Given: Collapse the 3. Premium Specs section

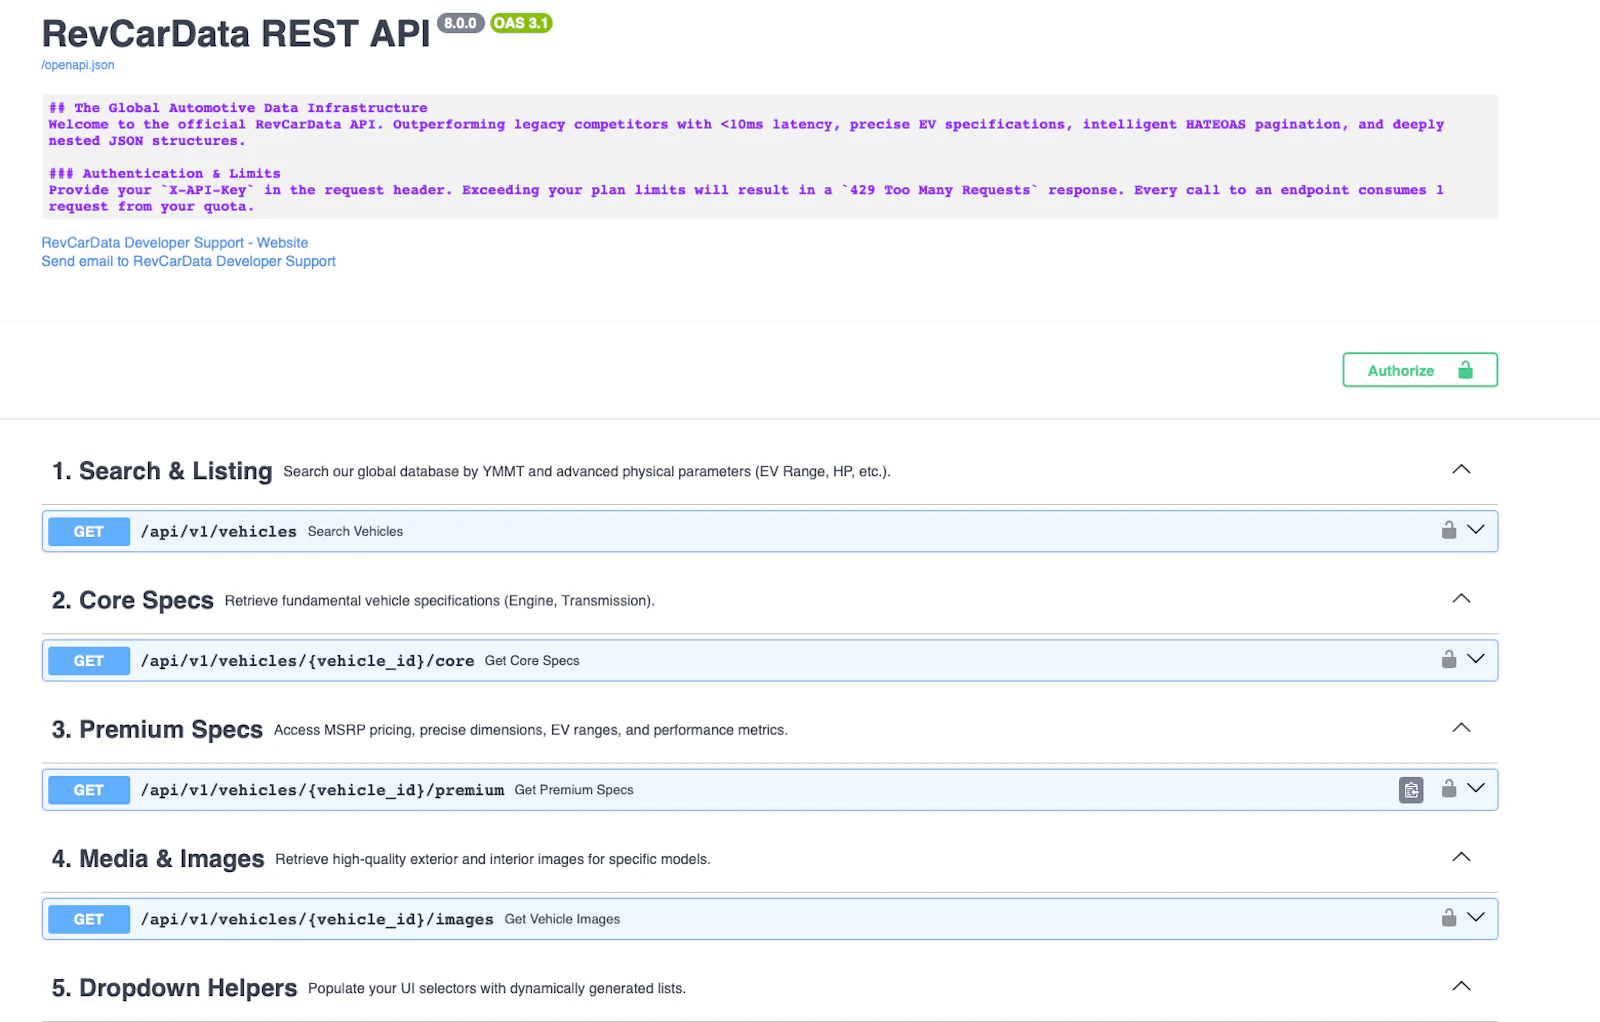Looking at the screenshot, I should [x=1461, y=727].
